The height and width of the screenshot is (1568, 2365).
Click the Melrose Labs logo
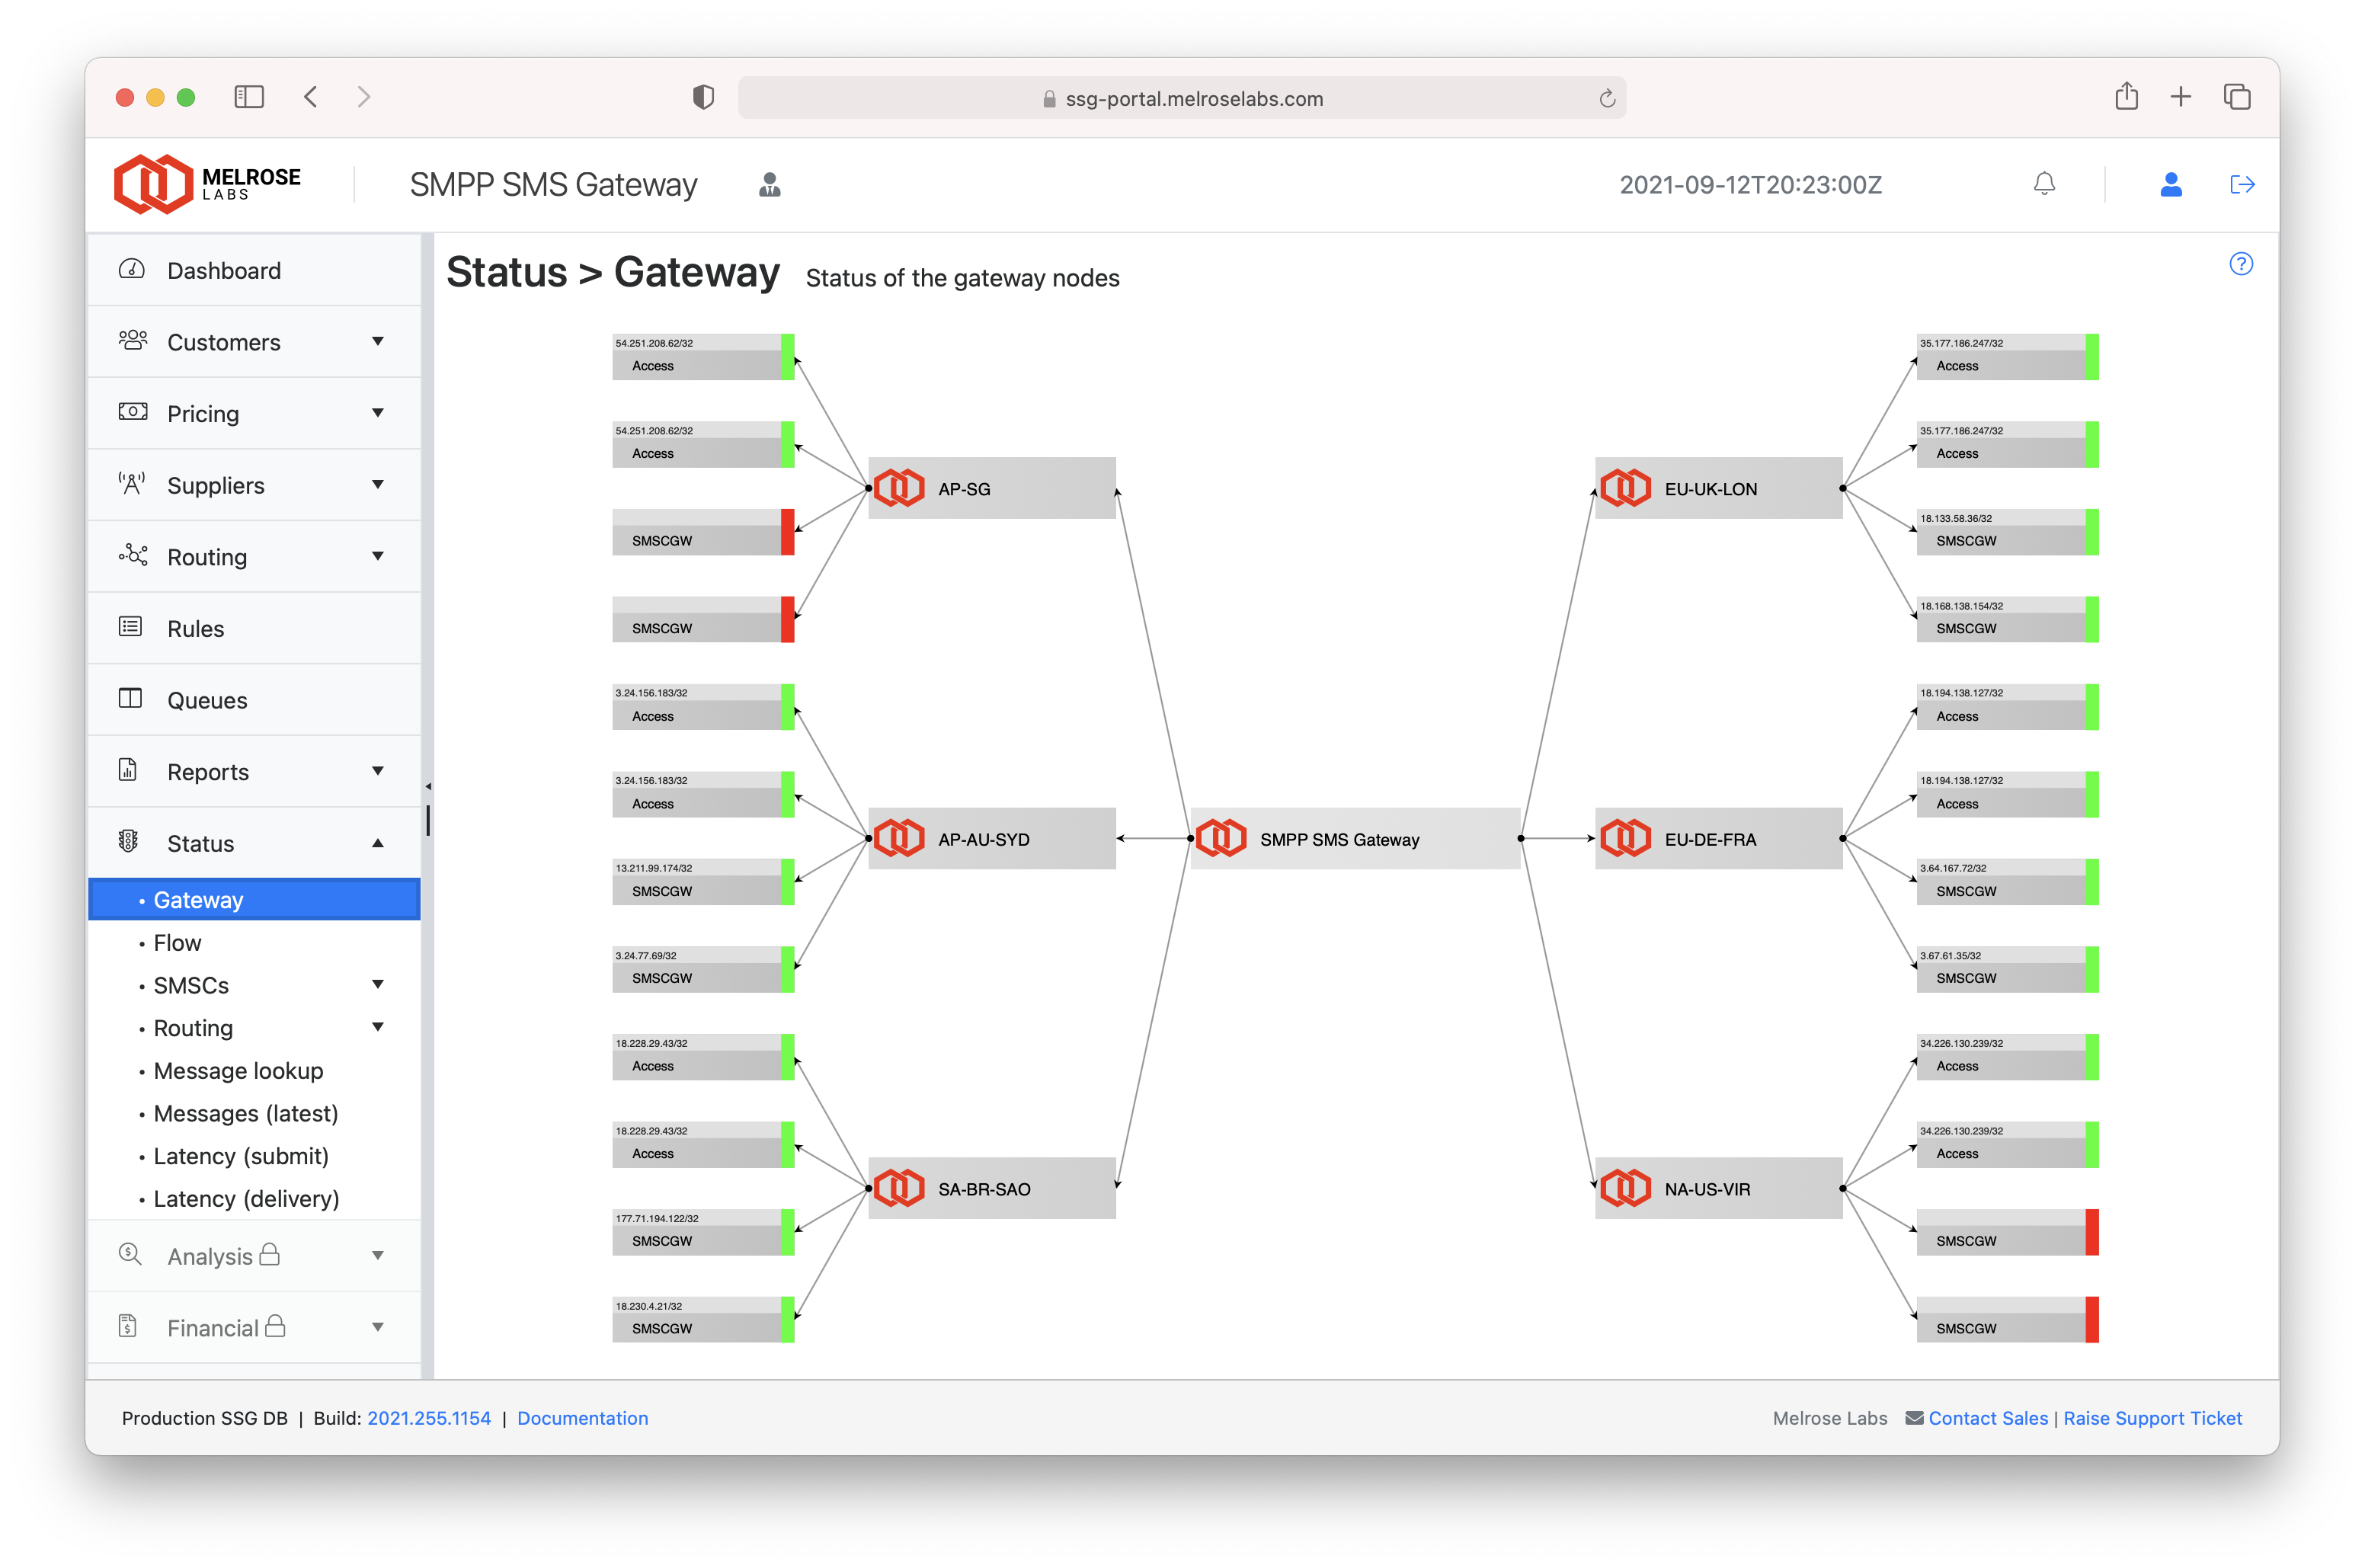click(x=207, y=184)
